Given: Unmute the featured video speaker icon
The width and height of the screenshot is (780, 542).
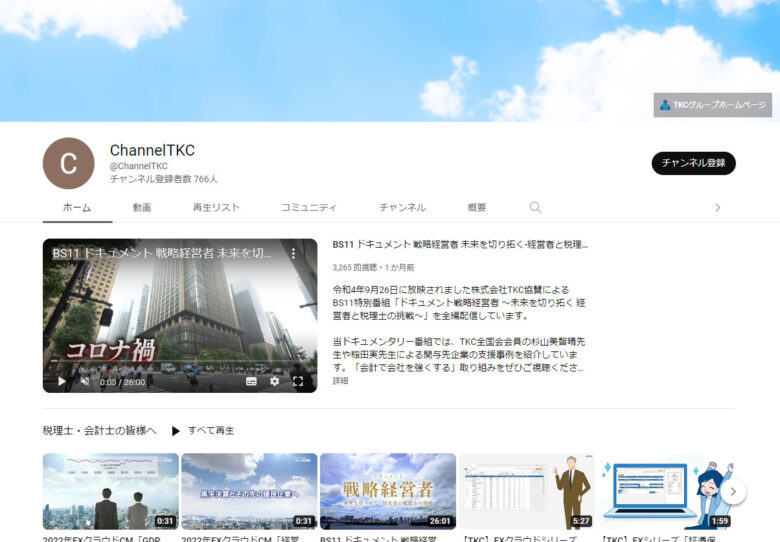Looking at the screenshot, I should (85, 381).
